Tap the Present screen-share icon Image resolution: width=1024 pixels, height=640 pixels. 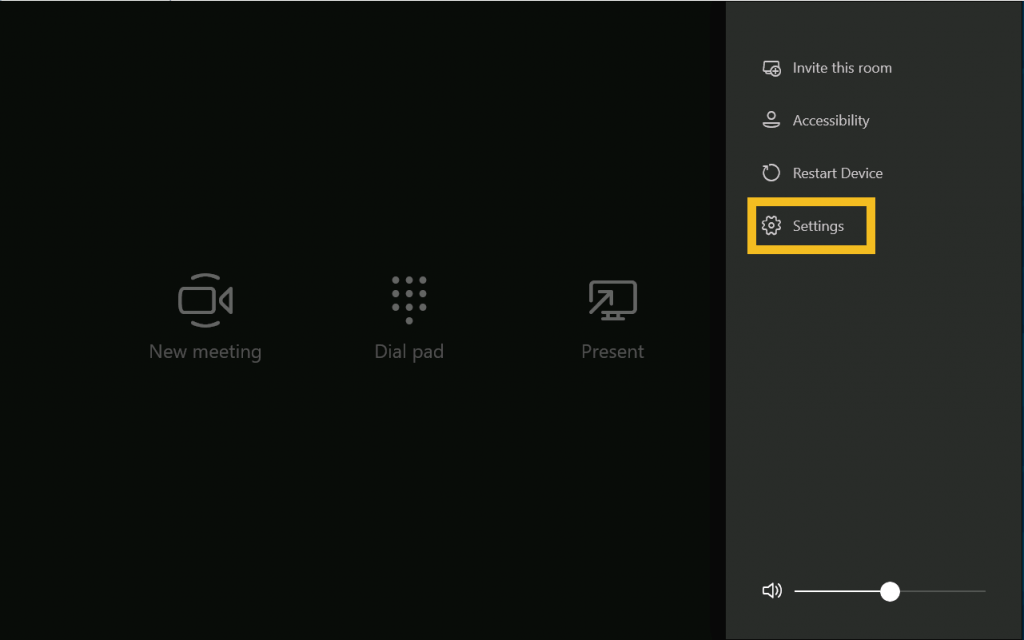point(613,300)
